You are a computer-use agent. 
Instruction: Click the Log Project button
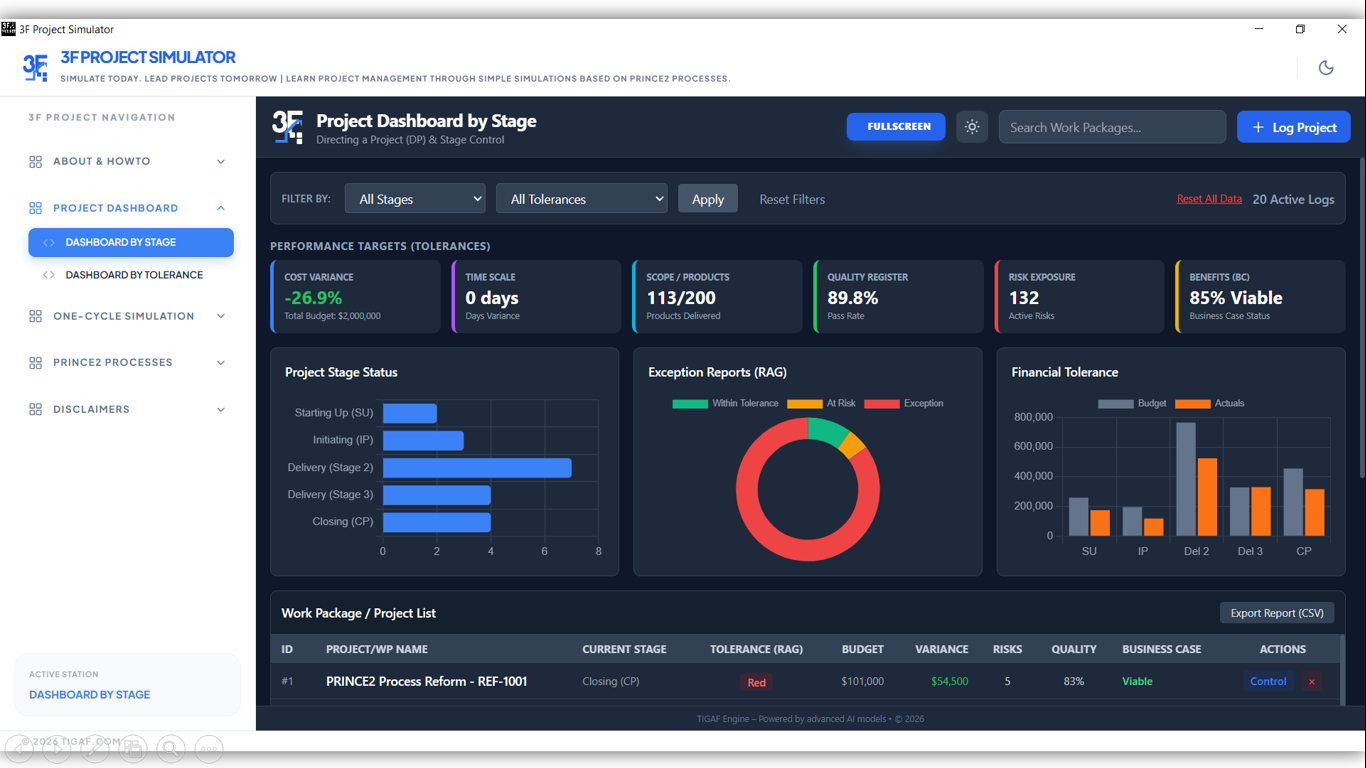pos(1293,126)
